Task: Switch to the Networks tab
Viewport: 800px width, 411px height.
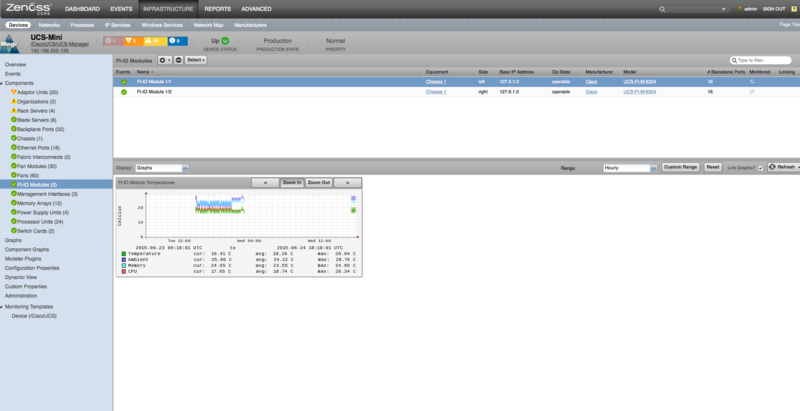Action: [49, 25]
